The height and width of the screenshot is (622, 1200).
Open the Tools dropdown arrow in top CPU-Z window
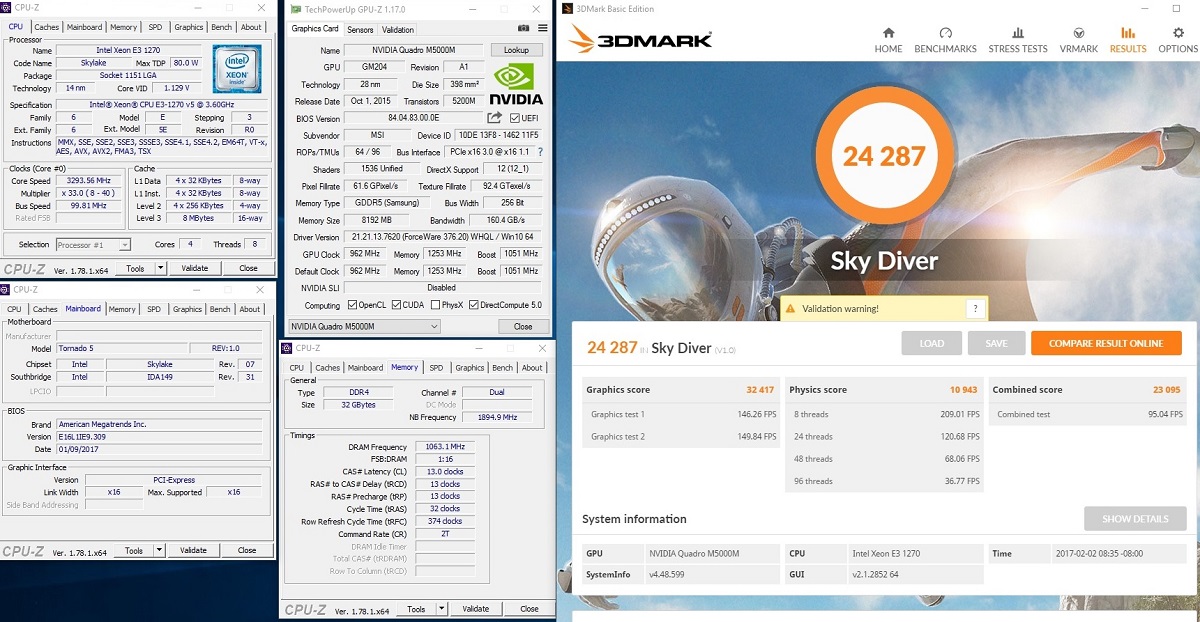click(155, 268)
